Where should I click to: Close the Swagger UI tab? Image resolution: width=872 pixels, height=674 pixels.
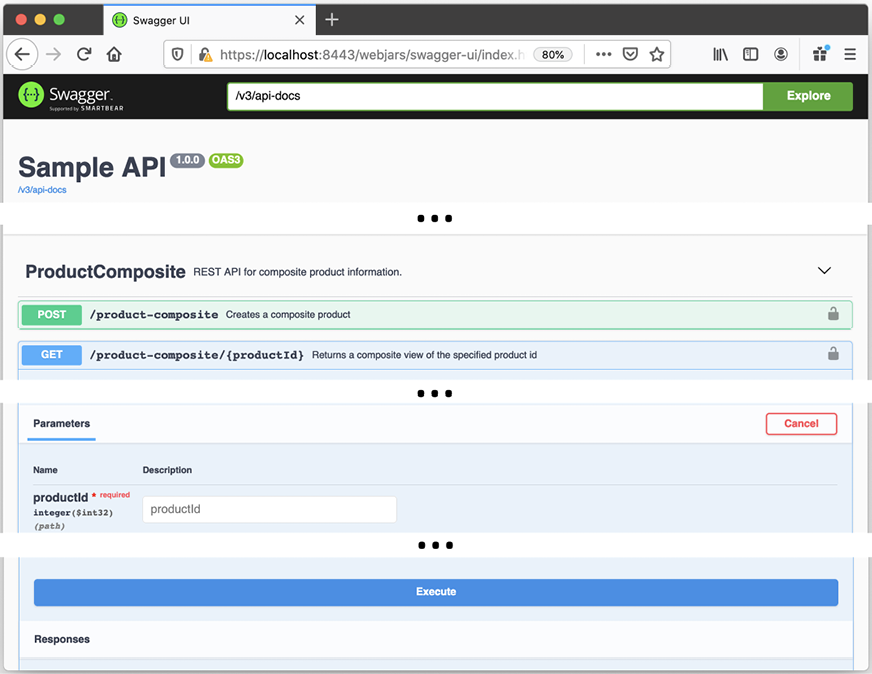point(299,20)
